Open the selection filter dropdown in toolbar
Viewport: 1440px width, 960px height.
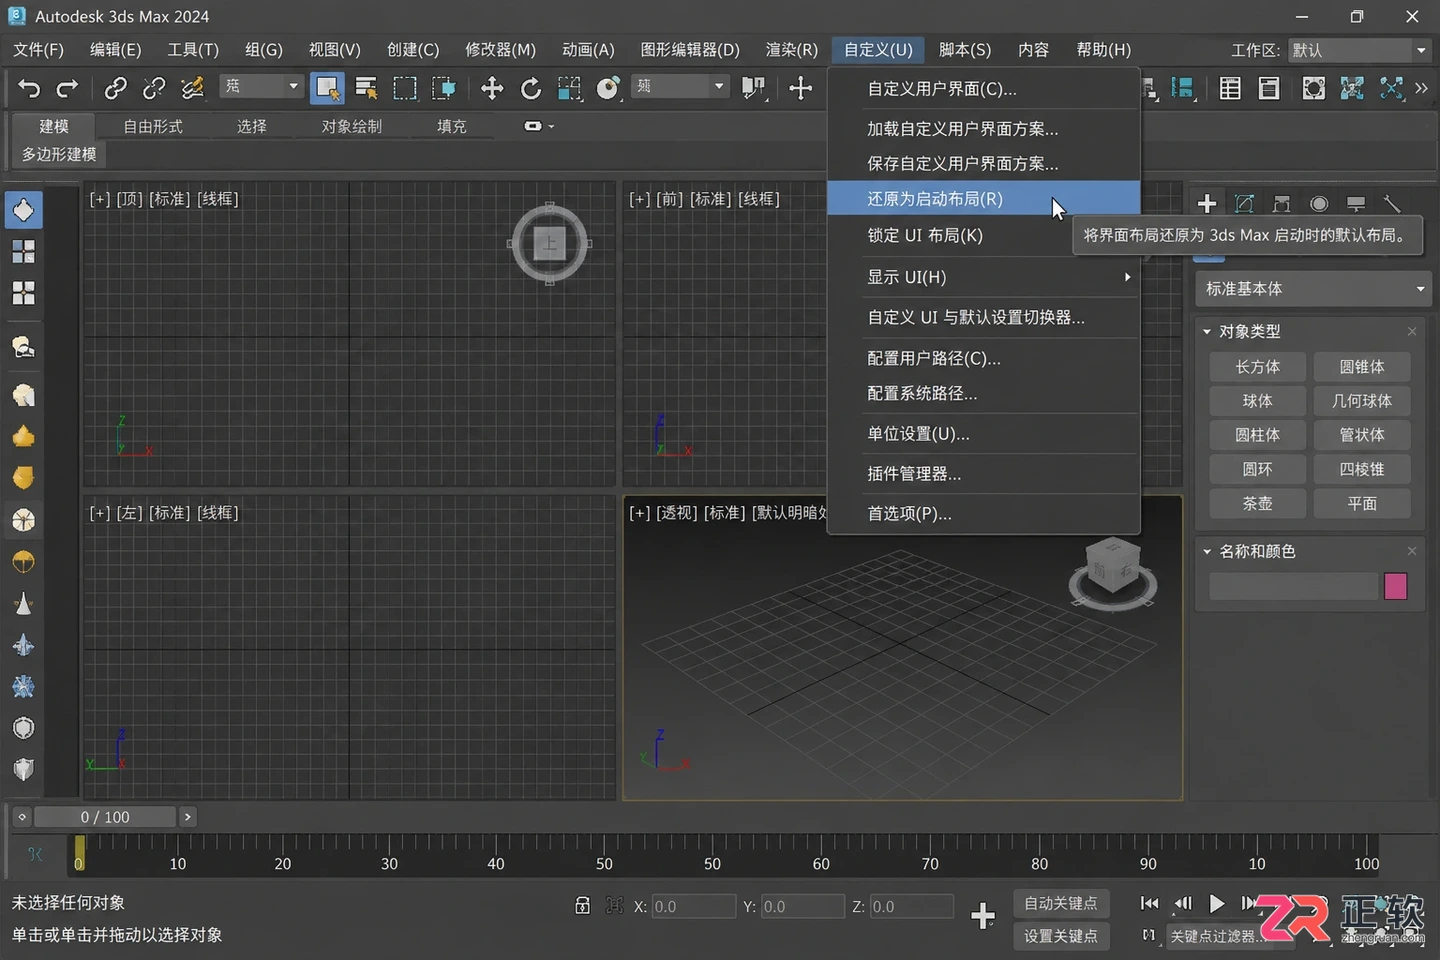(261, 87)
